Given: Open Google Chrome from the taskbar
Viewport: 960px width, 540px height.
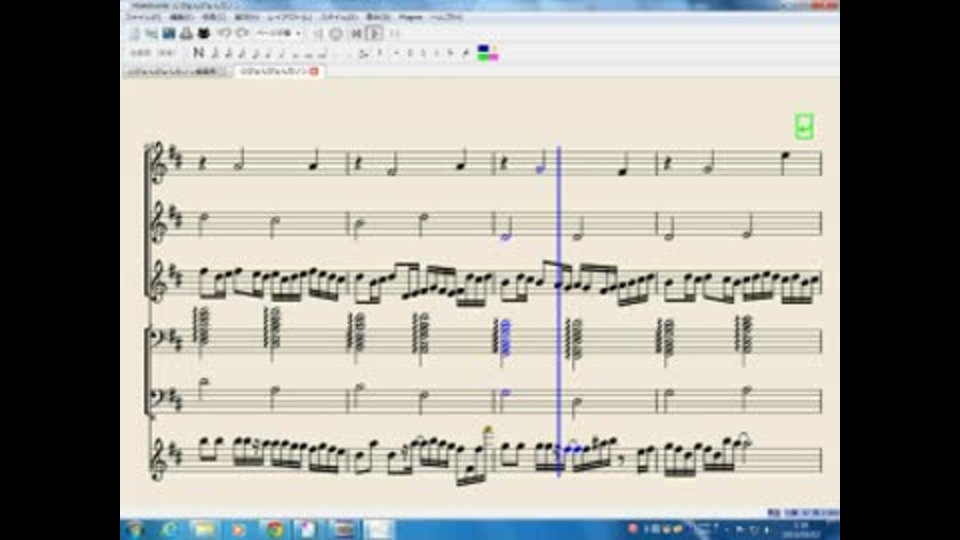Looking at the screenshot, I should 274,530.
